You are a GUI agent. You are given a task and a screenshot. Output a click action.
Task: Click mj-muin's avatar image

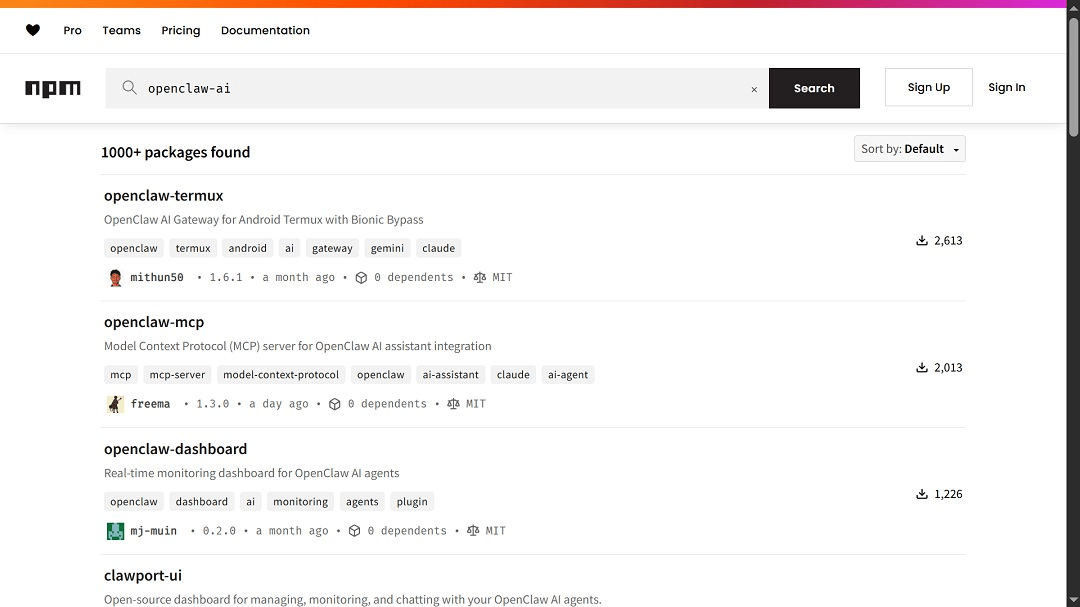pyautogui.click(x=115, y=530)
